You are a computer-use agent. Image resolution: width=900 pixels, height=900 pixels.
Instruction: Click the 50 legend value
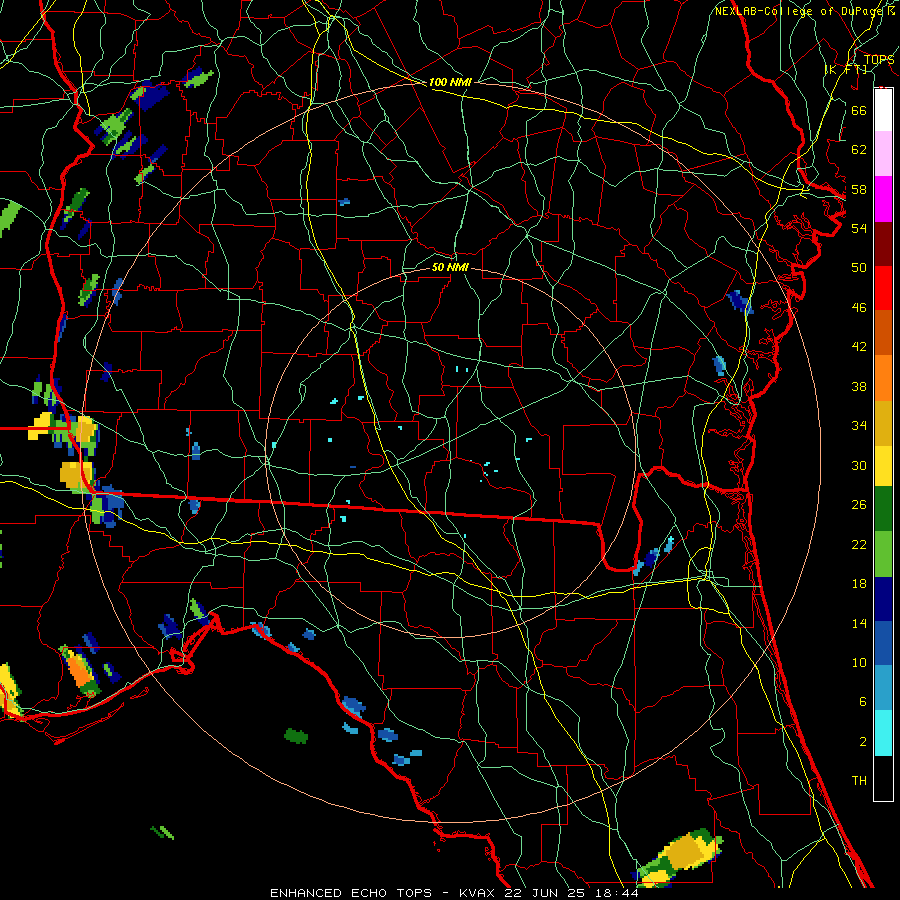click(859, 267)
